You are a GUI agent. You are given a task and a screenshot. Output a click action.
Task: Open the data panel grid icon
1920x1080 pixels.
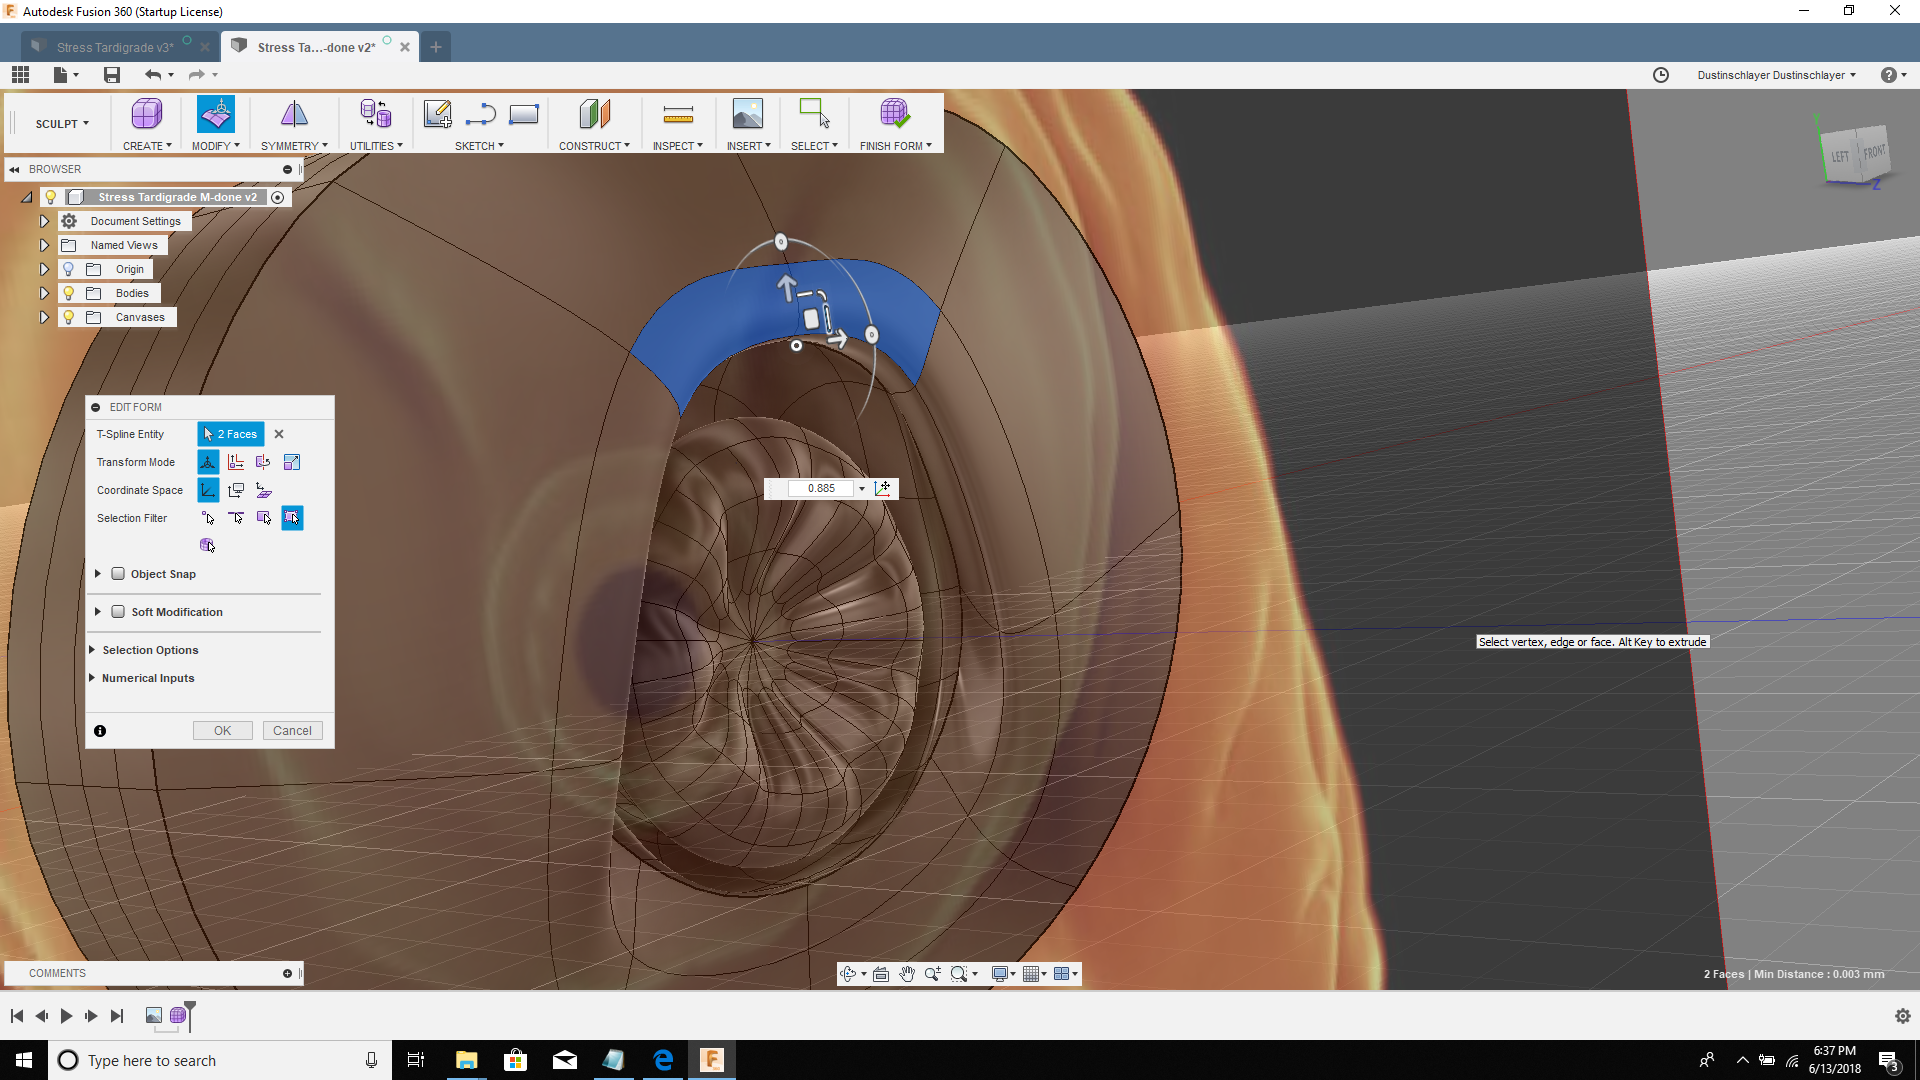(21, 75)
